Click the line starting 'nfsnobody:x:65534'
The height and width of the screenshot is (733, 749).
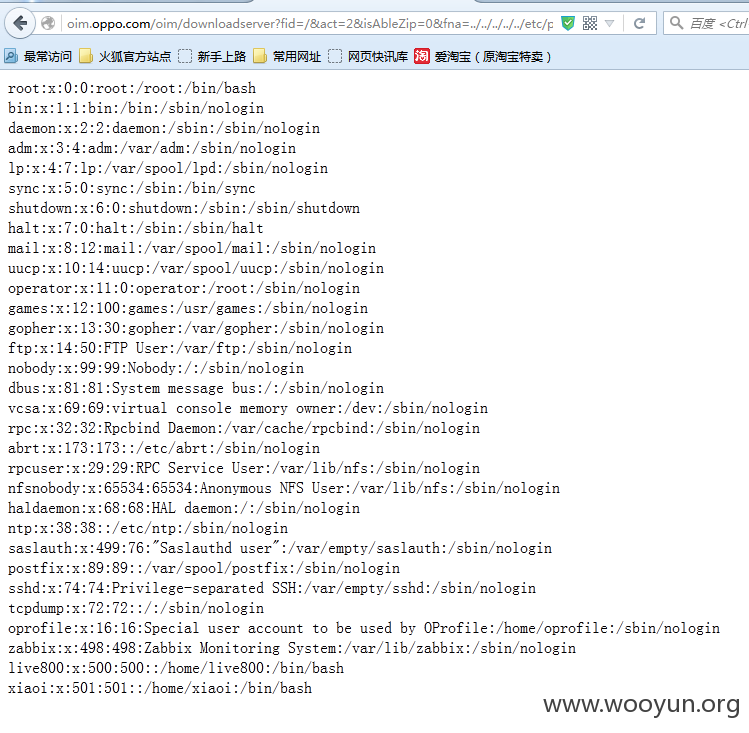pos(284,489)
